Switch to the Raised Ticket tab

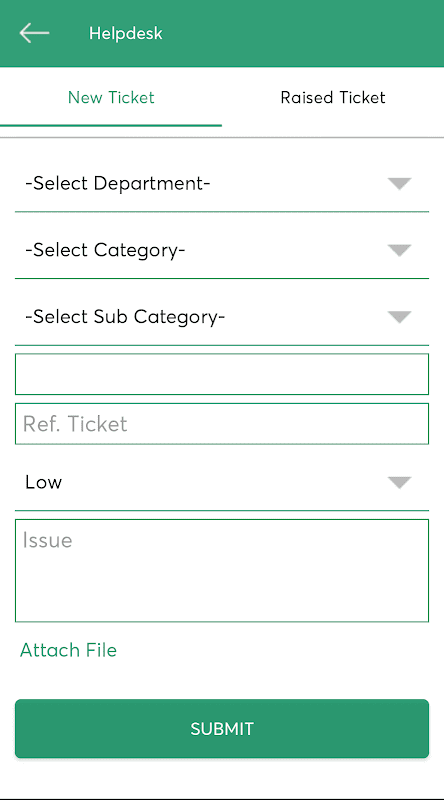[x=333, y=97]
